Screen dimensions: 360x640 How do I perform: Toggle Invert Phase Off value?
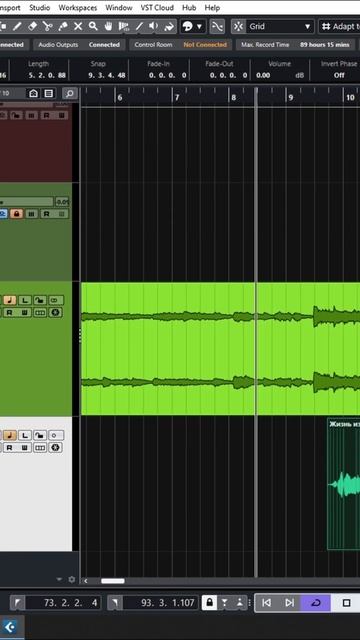tap(339, 75)
